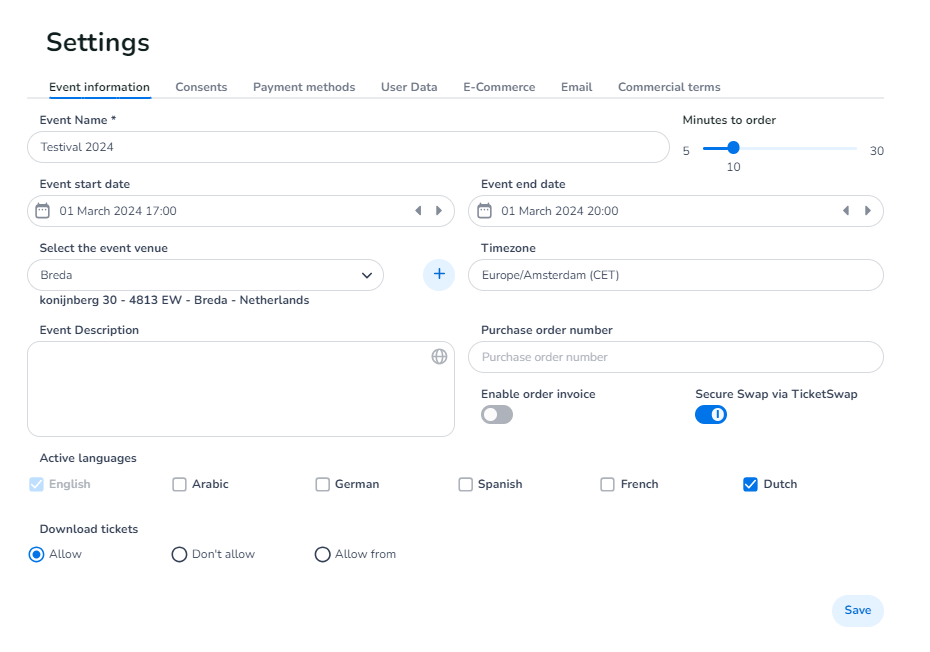Check the German language checkbox
The image size is (930, 652).
tap(323, 484)
